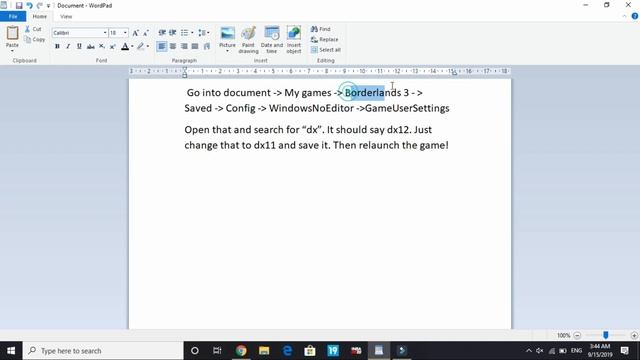
Task: Select all document text
Action: (326, 50)
